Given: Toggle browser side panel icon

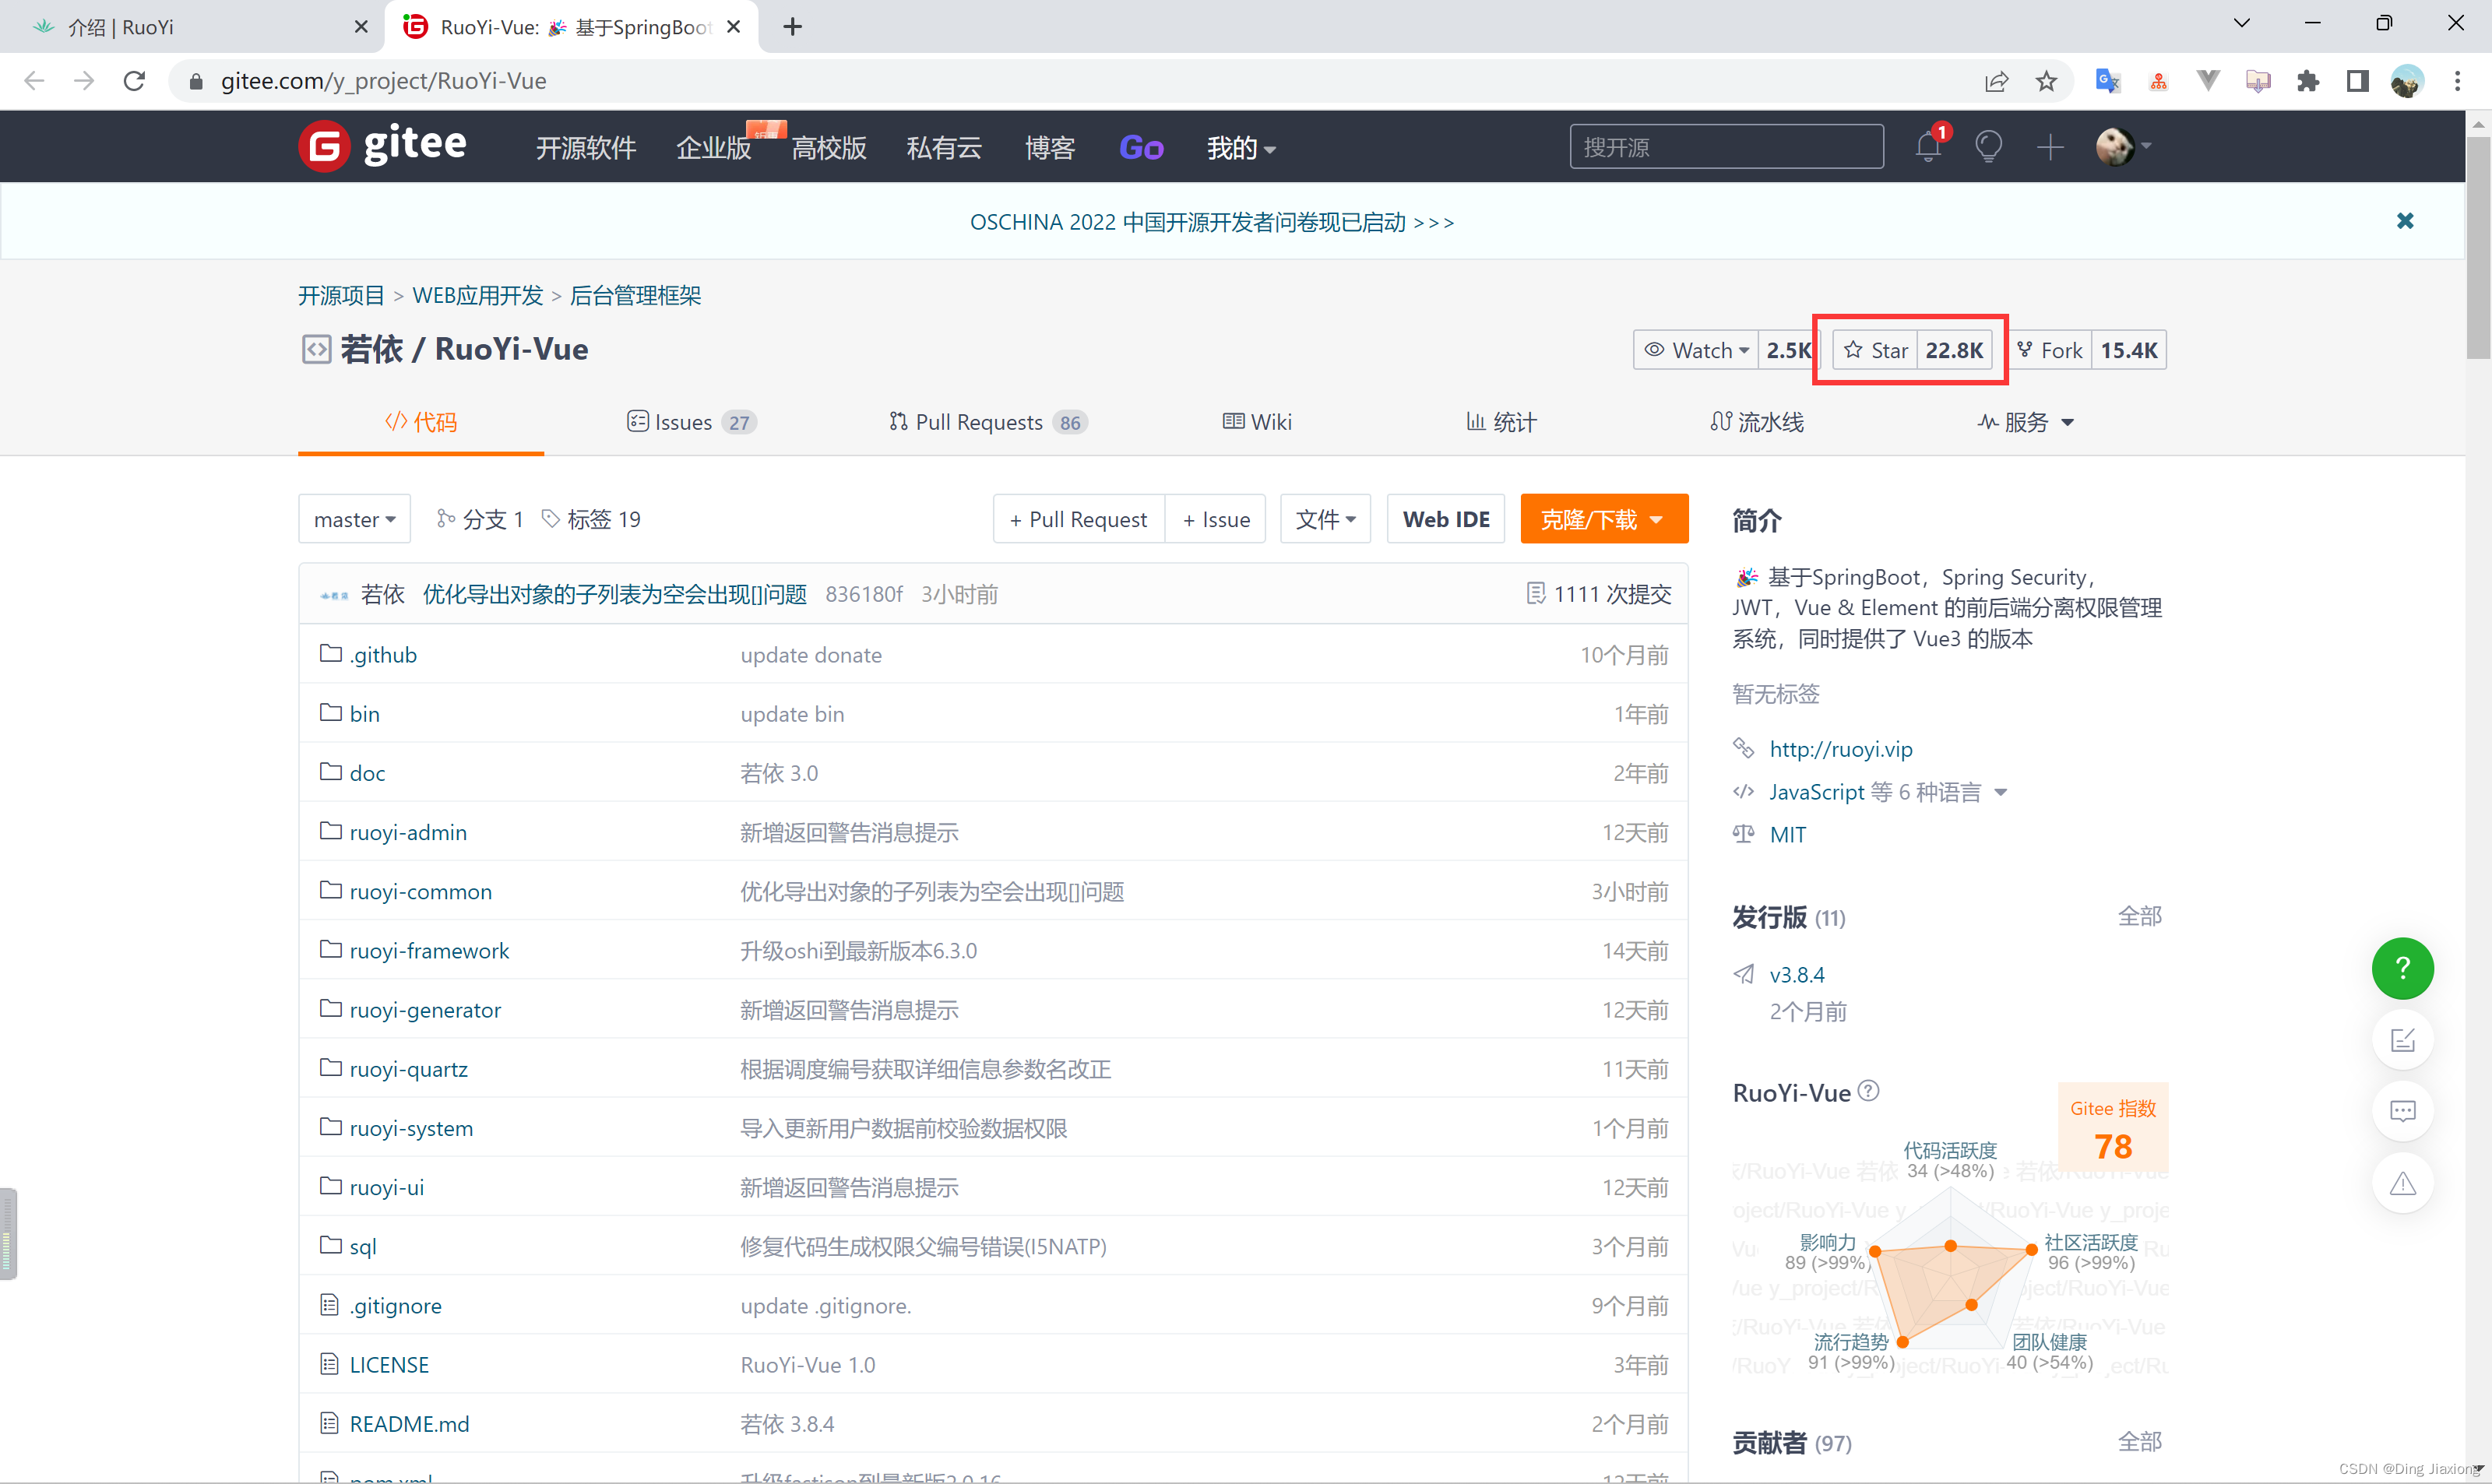Looking at the screenshot, I should [2357, 81].
